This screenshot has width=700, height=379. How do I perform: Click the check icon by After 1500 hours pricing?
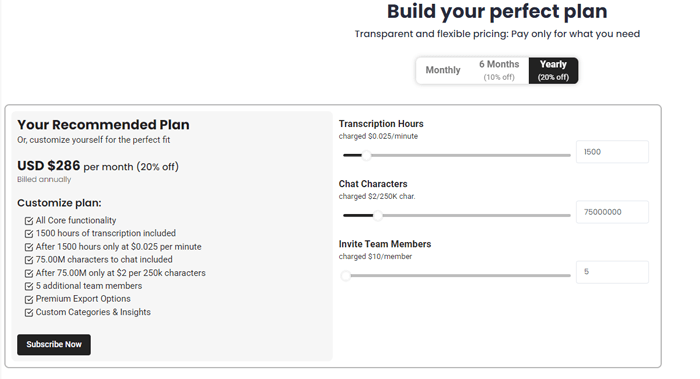(x=29, y=247)
